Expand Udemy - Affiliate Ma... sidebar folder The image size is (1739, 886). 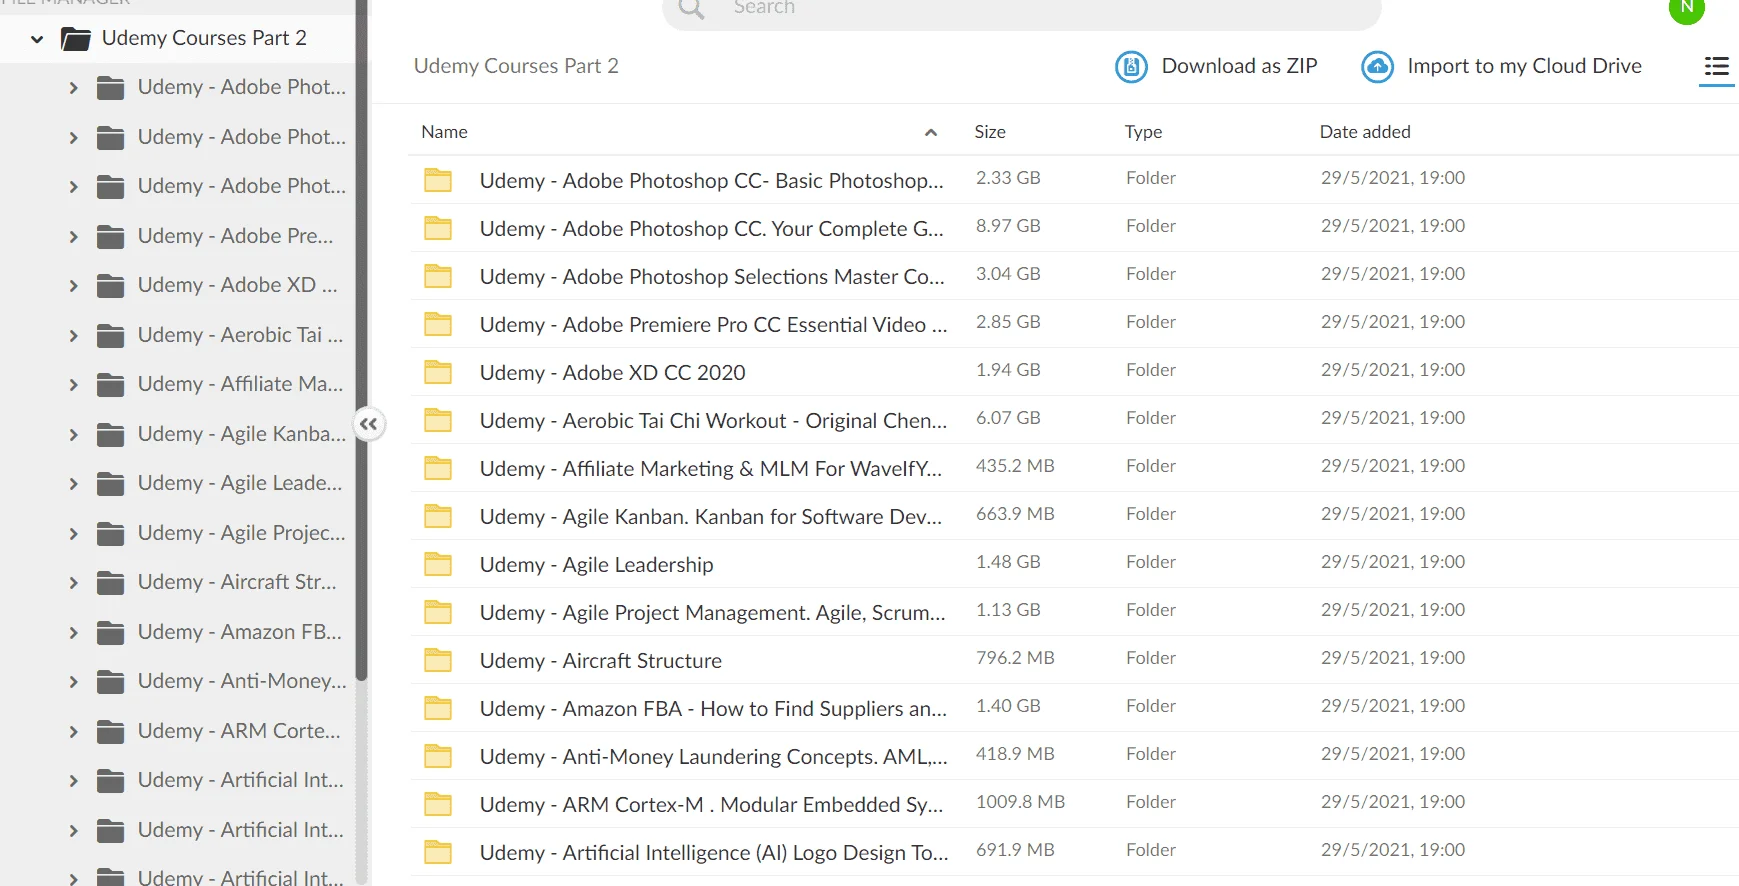pyautogui.click(x=73, y=385)
